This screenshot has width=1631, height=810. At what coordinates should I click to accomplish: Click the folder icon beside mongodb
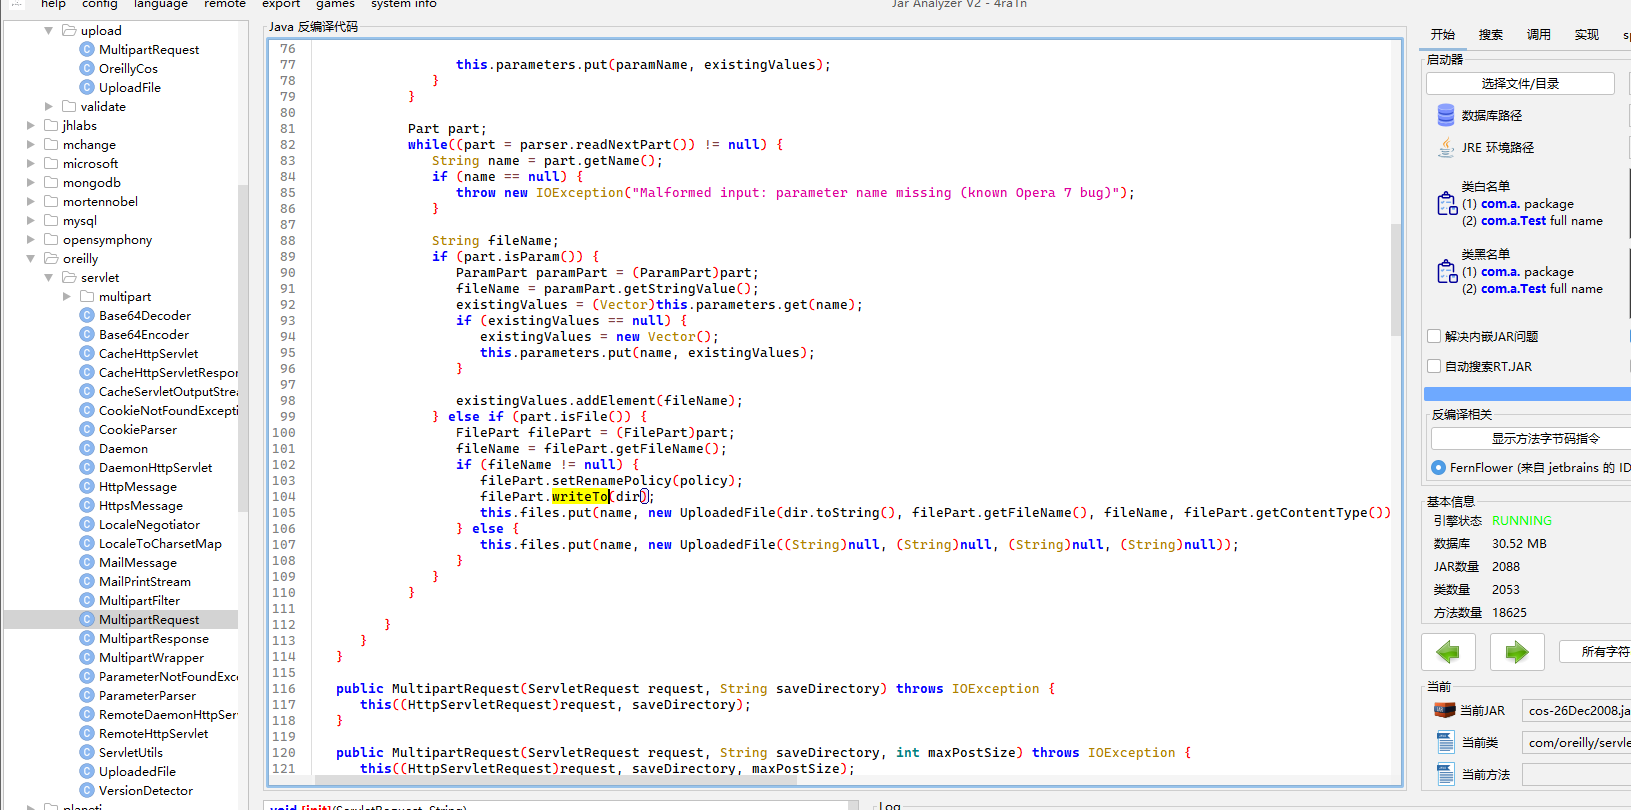click(51, 182)
